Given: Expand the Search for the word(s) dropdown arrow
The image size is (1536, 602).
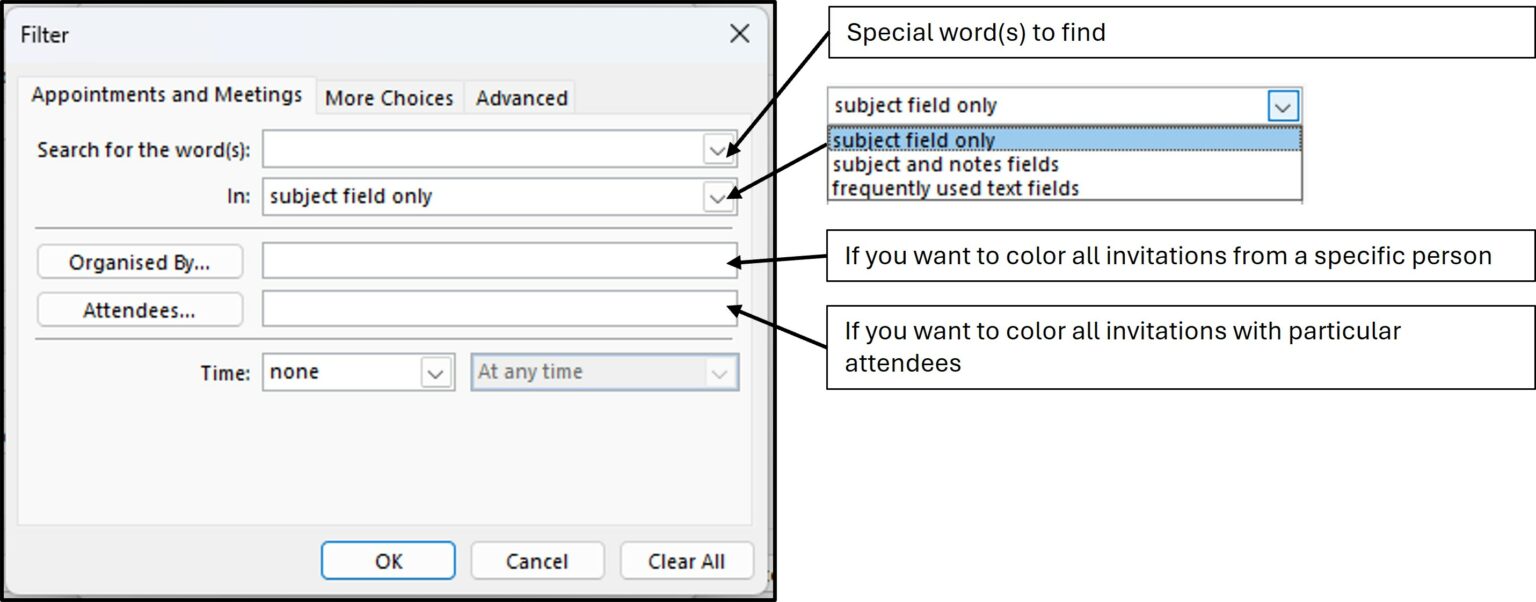Looking at the screenshot, I should (717, 150).
